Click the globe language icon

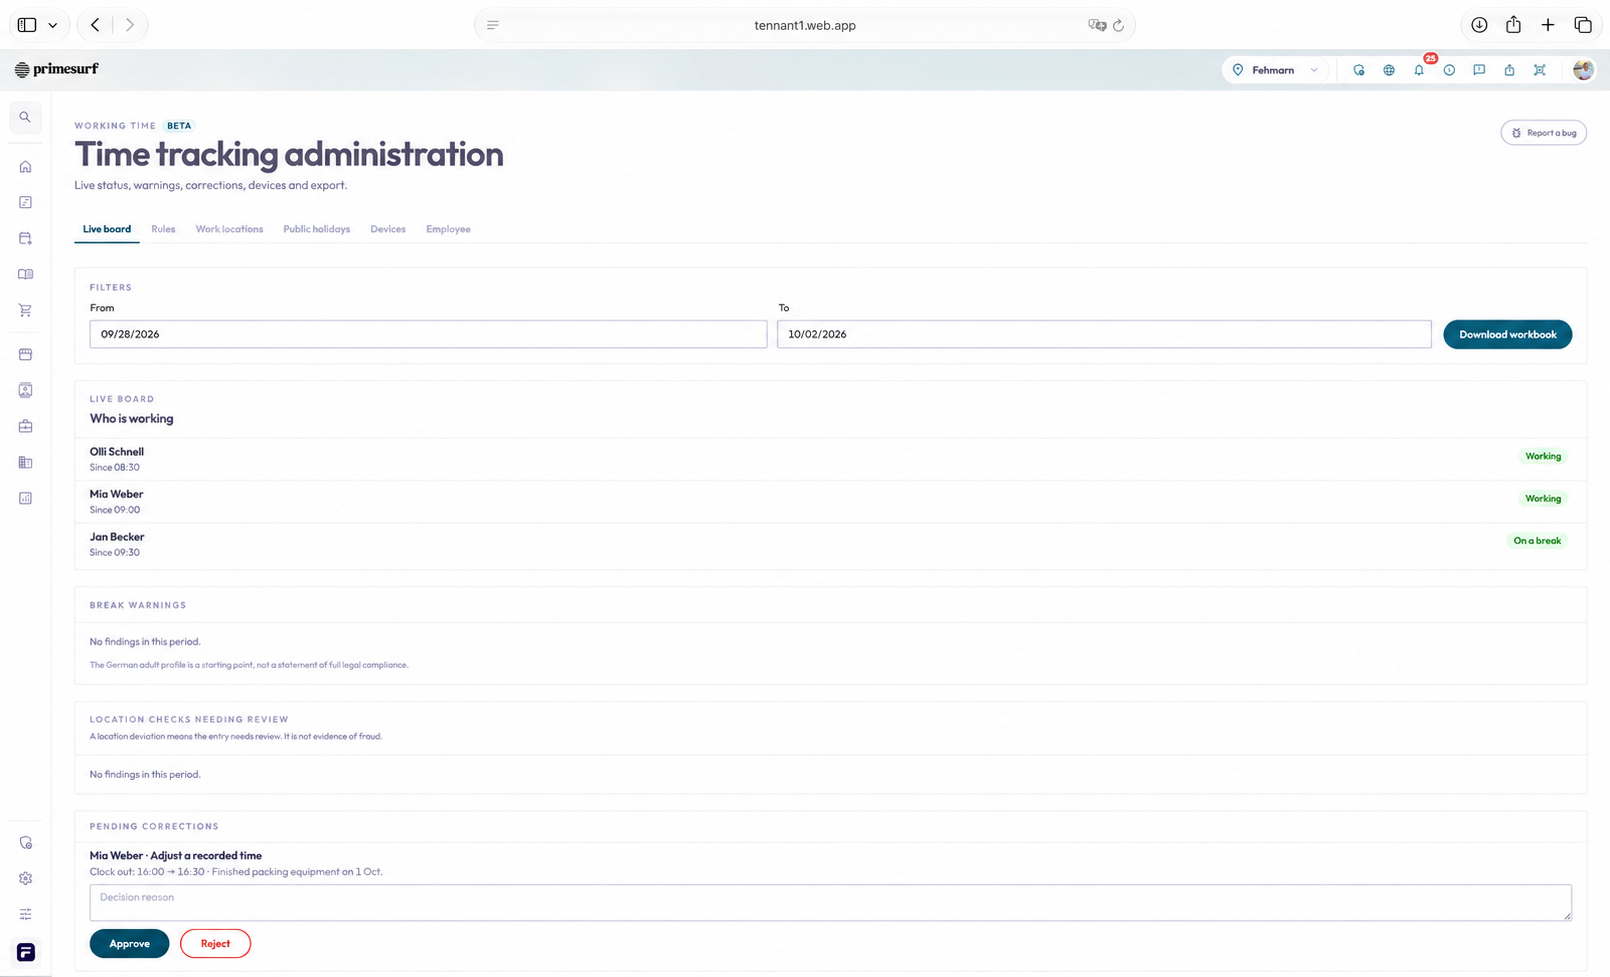(1389, 70)
